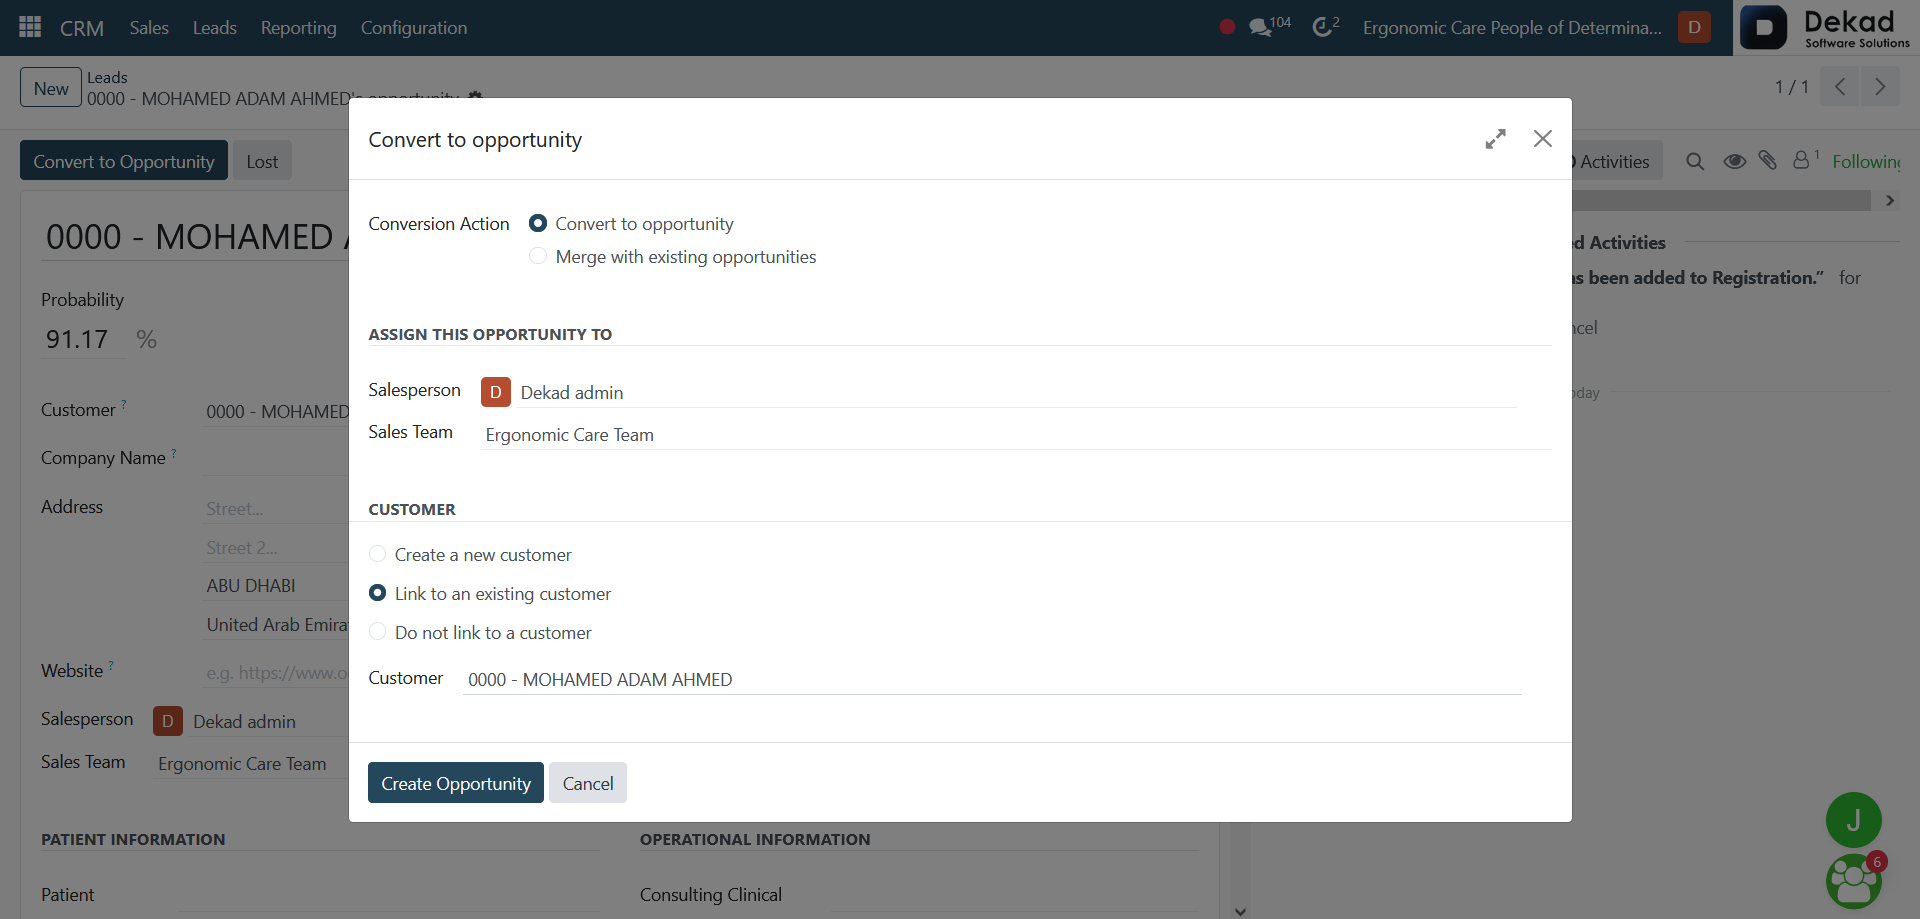Open the conversations icon with 104 badge

coord(1269,26)
